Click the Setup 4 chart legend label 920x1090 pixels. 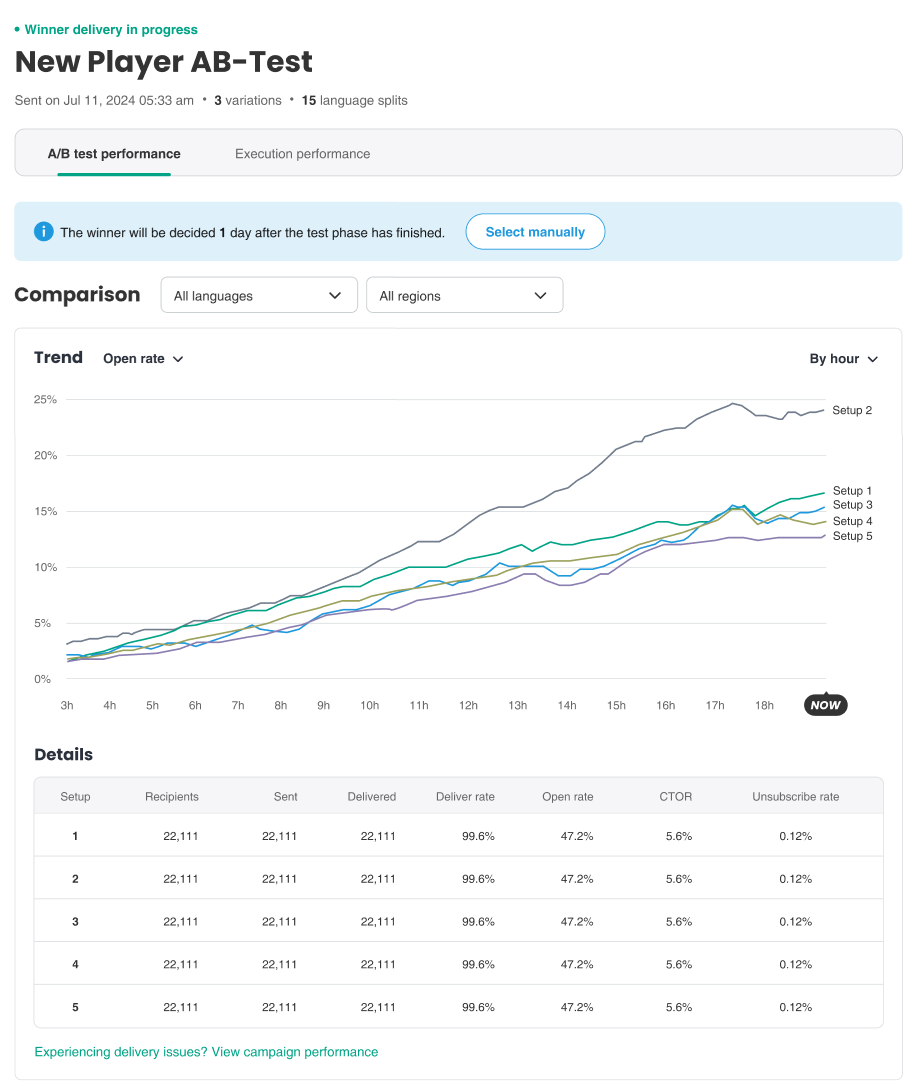point(852,522)
